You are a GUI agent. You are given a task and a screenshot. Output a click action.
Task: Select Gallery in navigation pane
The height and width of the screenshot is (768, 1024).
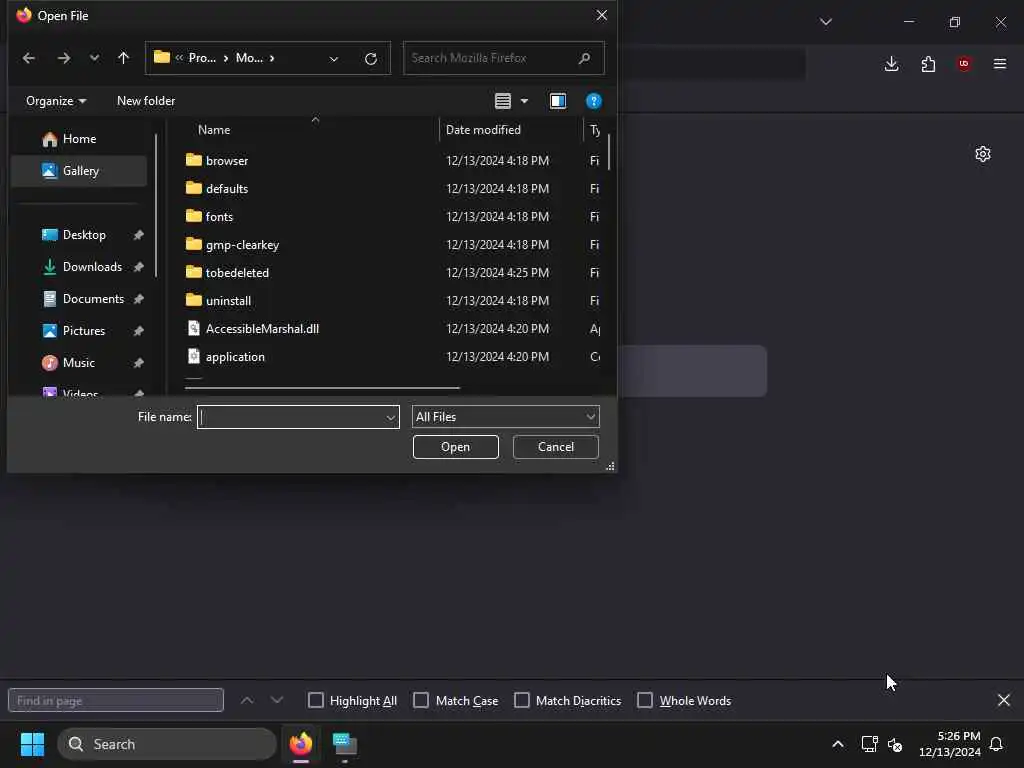pos(79,170)
